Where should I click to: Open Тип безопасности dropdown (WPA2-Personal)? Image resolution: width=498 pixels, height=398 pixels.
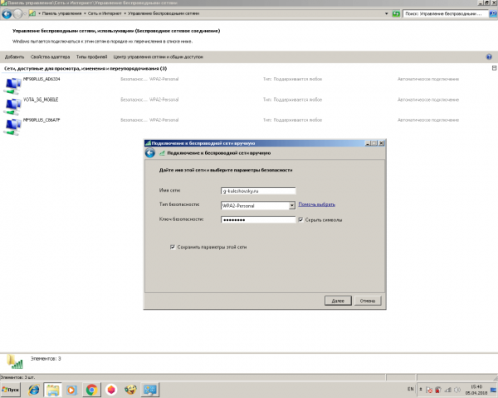(x=292, y=205)
